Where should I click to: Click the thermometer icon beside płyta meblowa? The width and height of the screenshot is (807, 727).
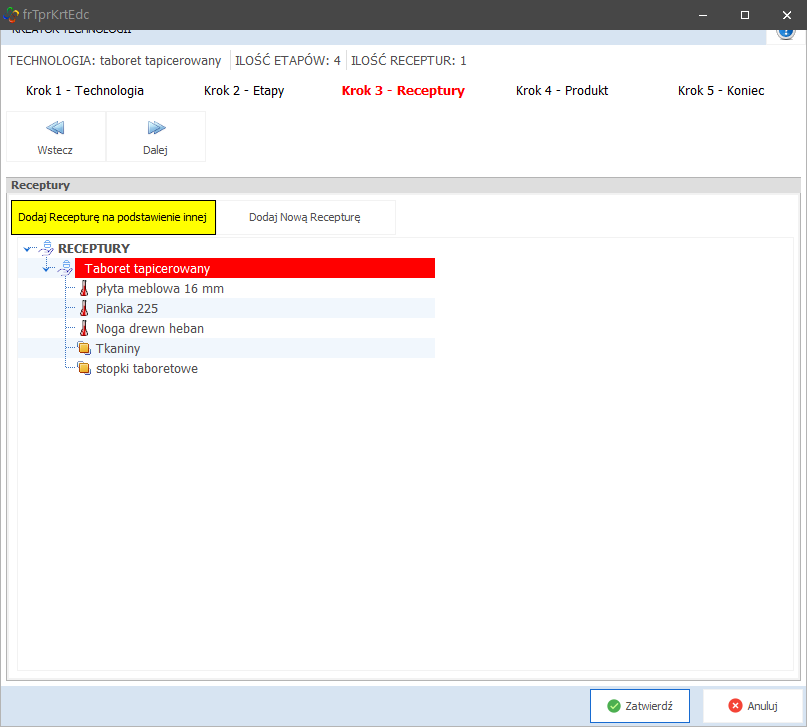click(84, 288)
